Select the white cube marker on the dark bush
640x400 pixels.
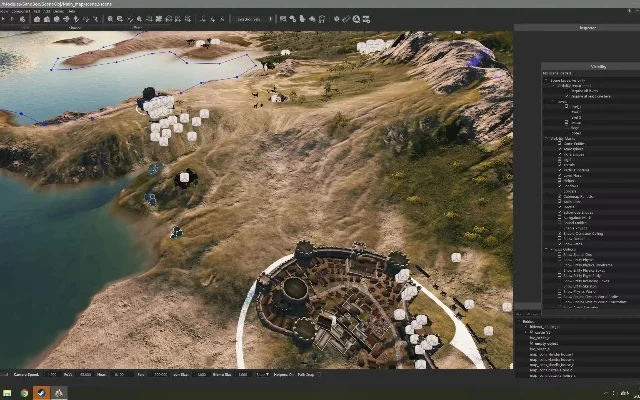click(184, 177)
